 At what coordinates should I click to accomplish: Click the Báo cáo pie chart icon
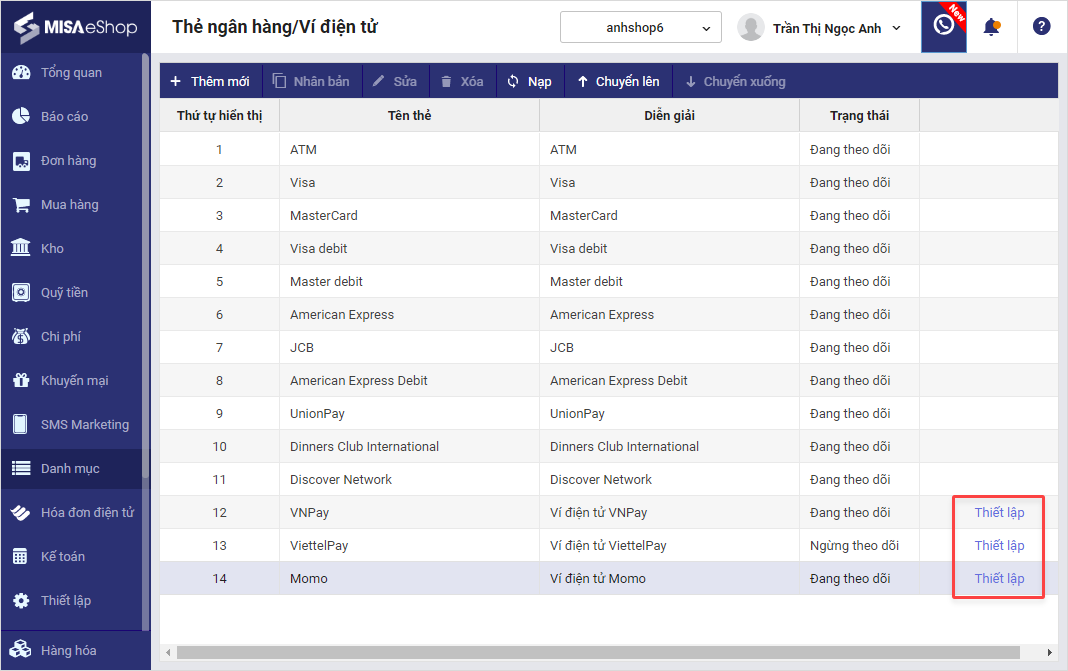click(x=21, y=117)
